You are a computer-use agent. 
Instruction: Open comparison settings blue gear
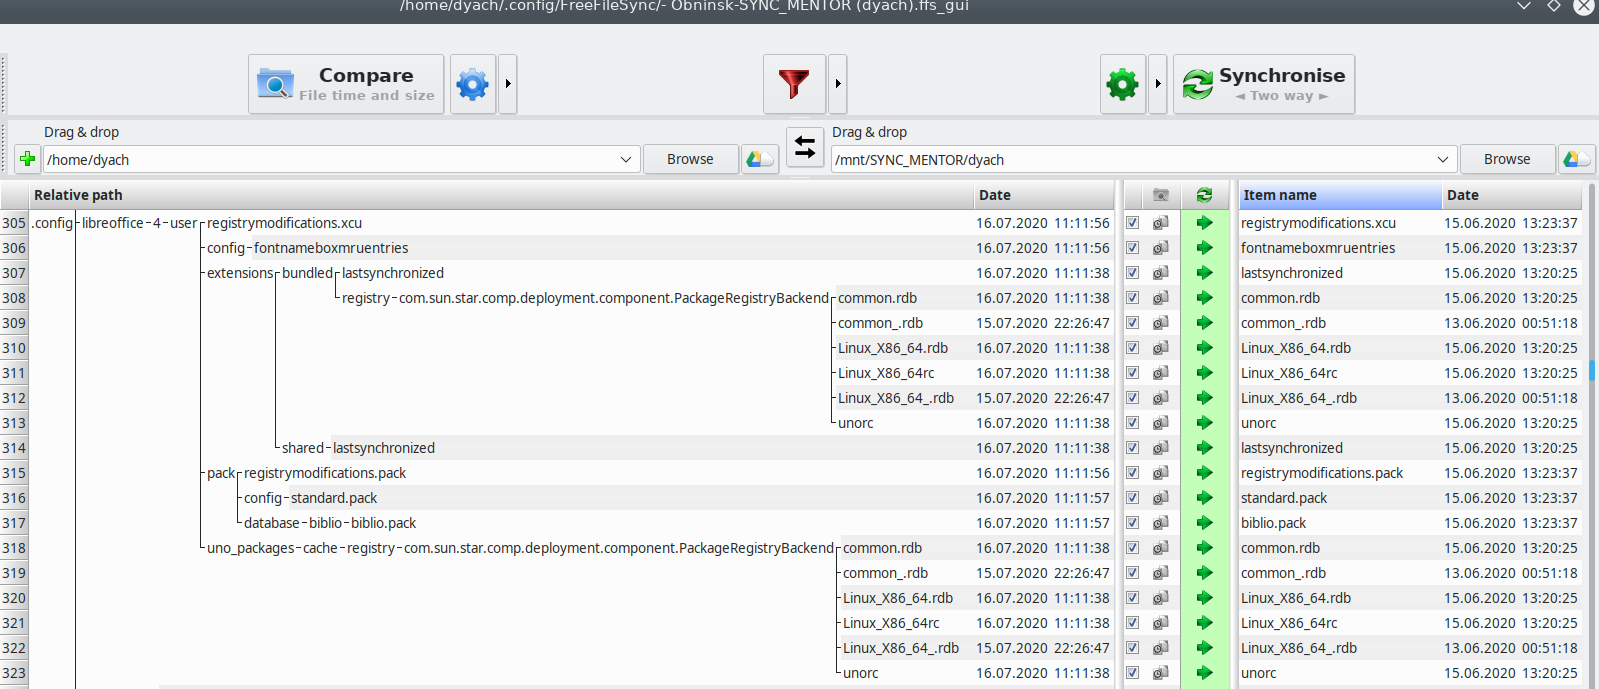473,84
